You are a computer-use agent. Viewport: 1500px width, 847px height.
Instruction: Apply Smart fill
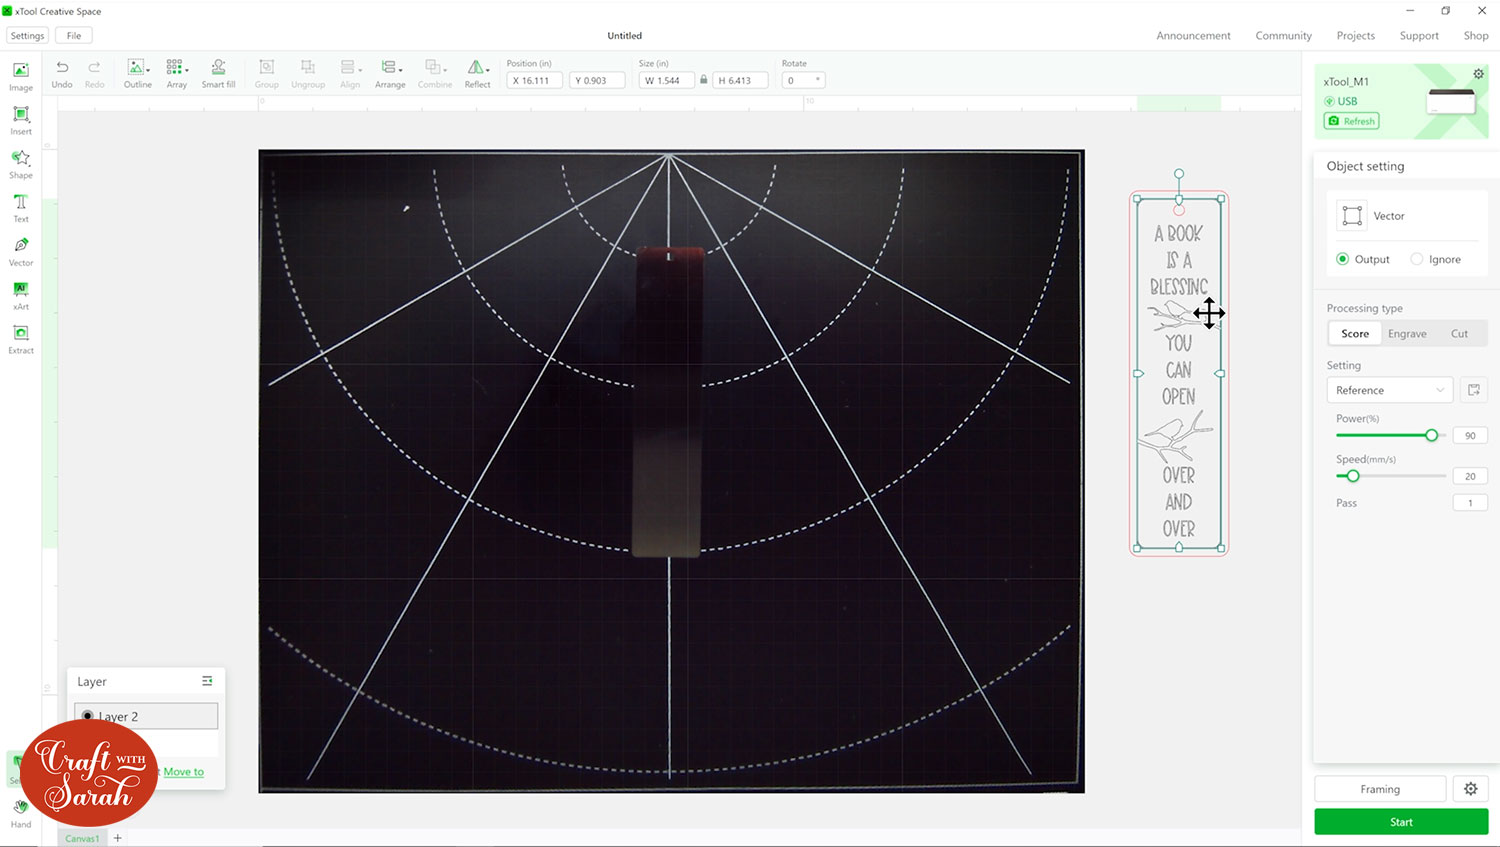tap(218, 74)
